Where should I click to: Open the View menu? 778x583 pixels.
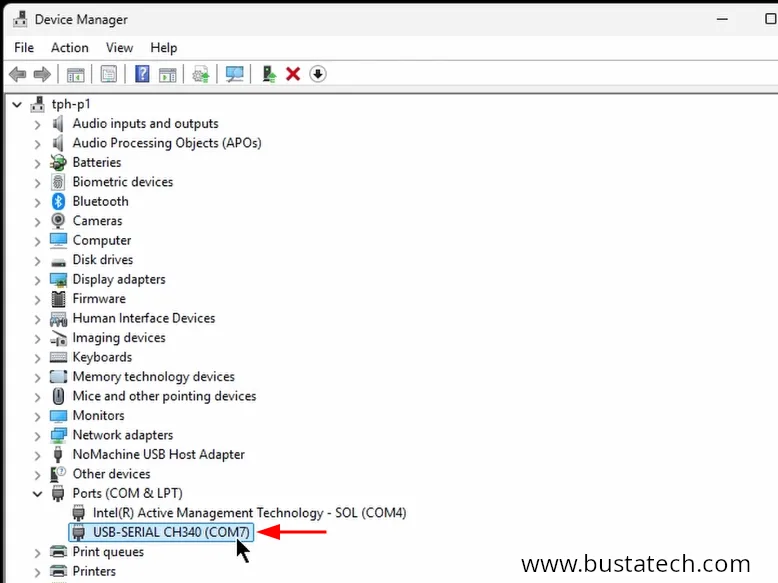click(119, 48)
